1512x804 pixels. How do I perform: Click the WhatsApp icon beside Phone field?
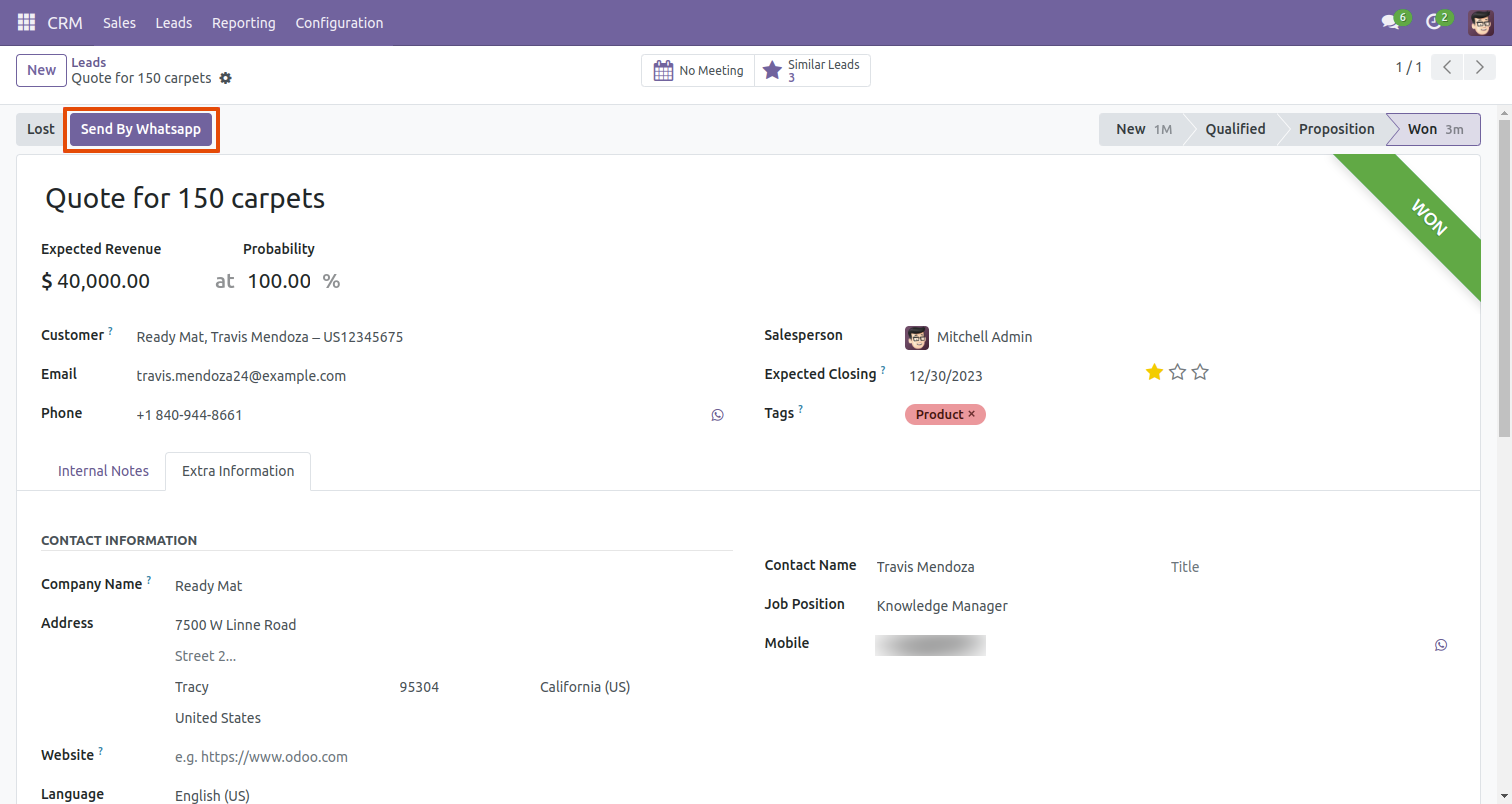717,415
